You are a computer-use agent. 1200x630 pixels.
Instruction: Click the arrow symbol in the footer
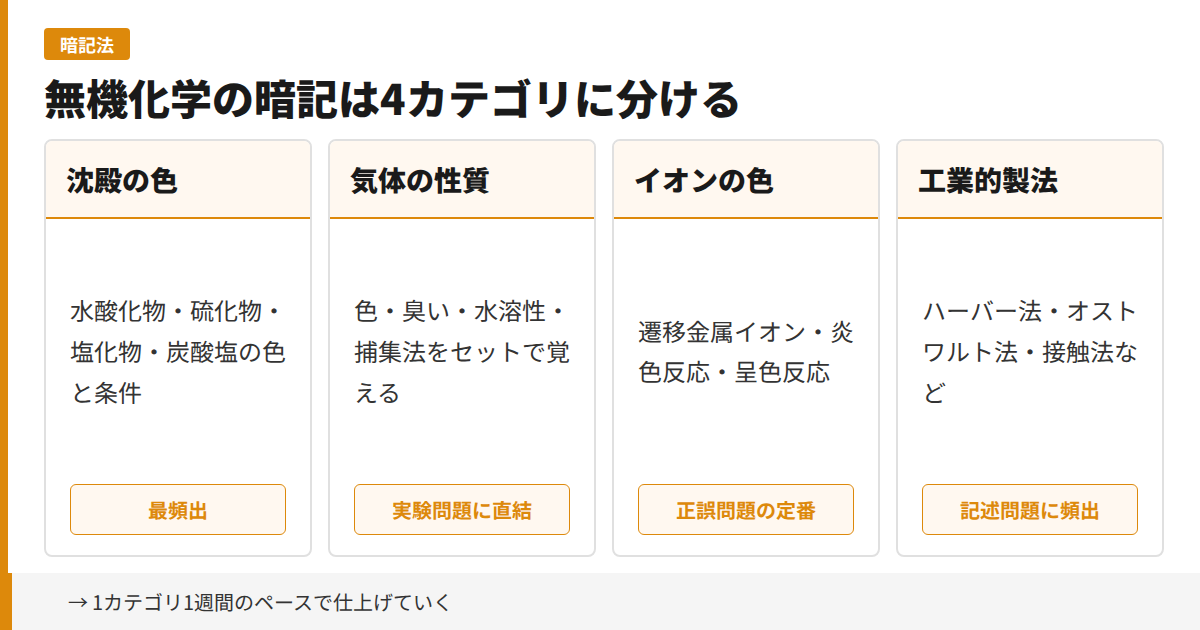[77, 602]
